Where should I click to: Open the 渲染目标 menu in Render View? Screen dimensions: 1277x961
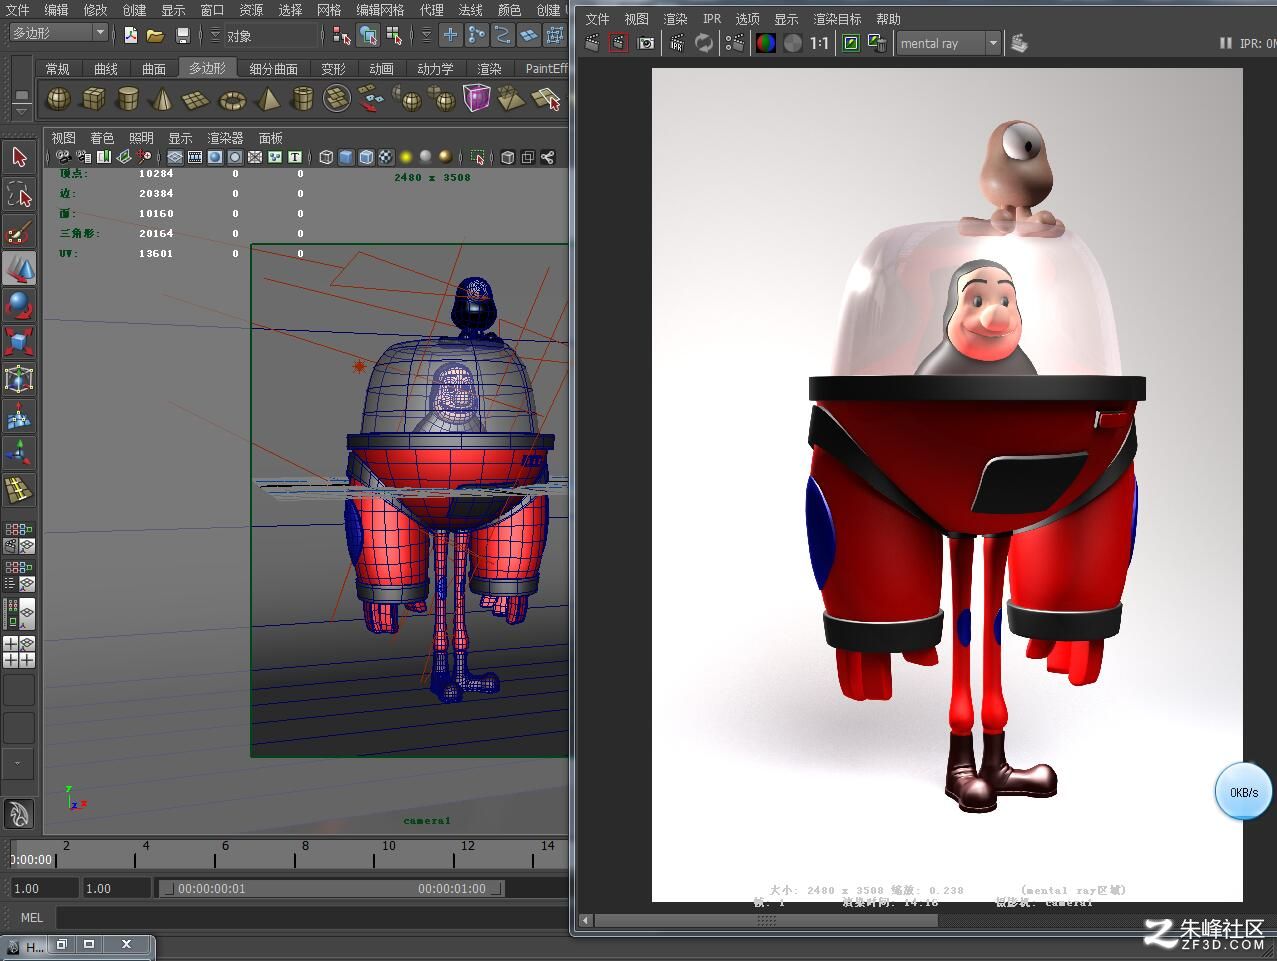pos(837,19)
